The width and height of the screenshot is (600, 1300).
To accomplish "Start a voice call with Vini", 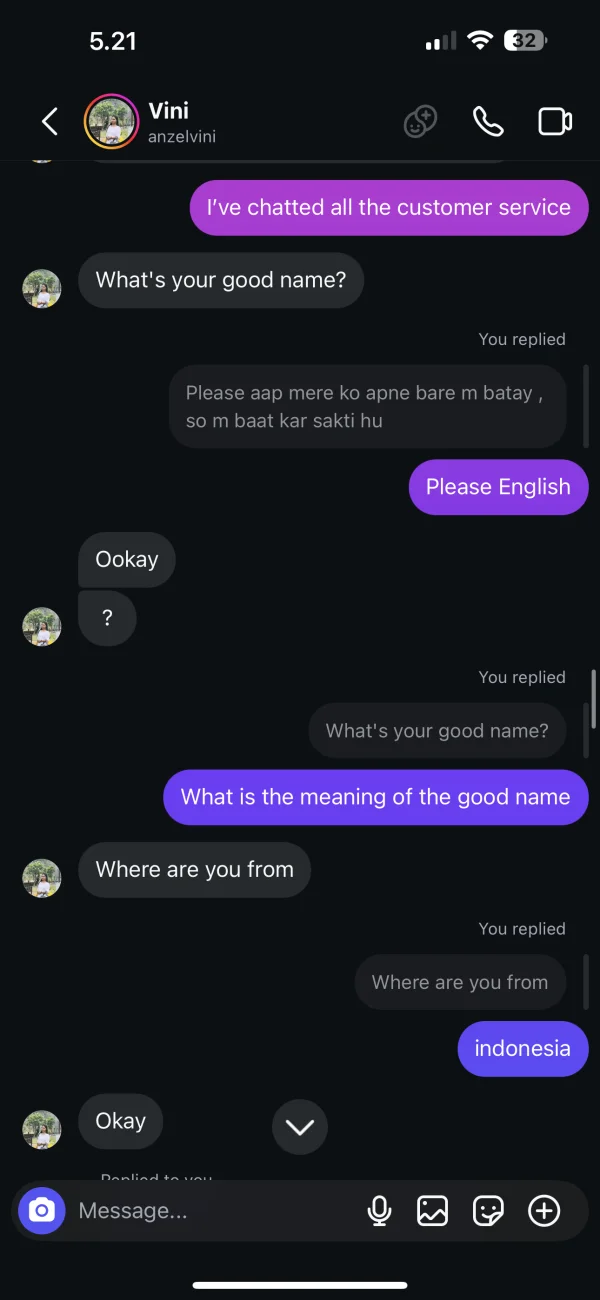I will tap(487, 122).
